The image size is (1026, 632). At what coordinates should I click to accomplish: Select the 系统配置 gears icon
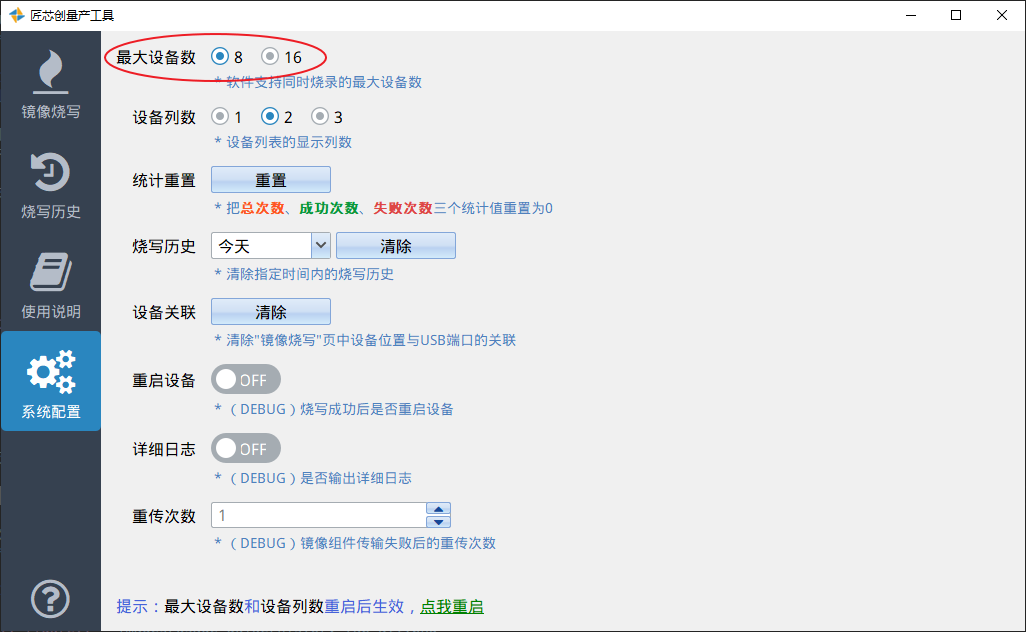[x=50, y=382]
